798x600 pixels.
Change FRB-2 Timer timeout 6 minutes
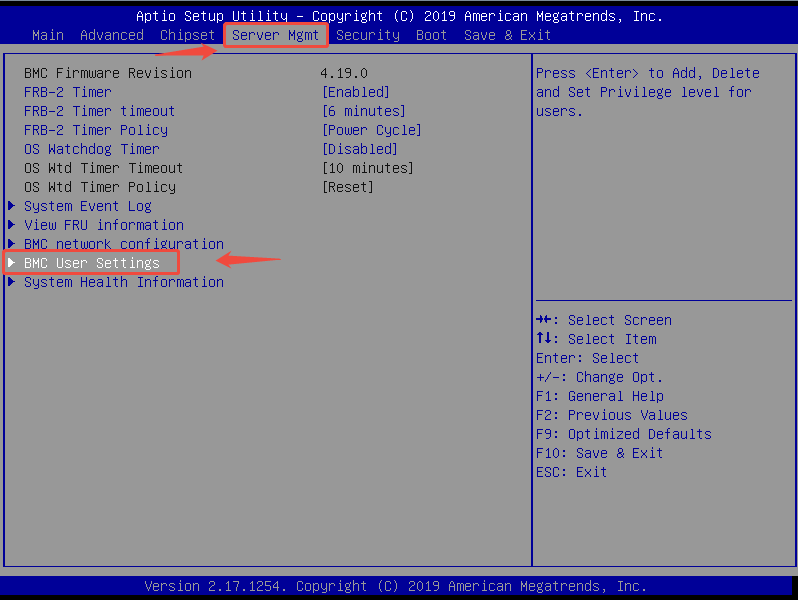tap(363, 111)
